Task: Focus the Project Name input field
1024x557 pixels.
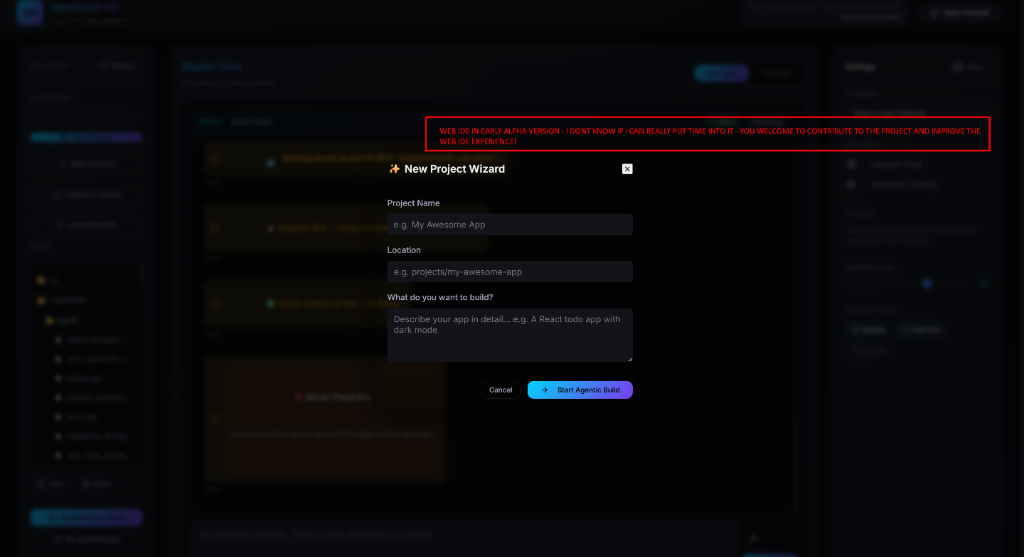Action: point(510,225)
